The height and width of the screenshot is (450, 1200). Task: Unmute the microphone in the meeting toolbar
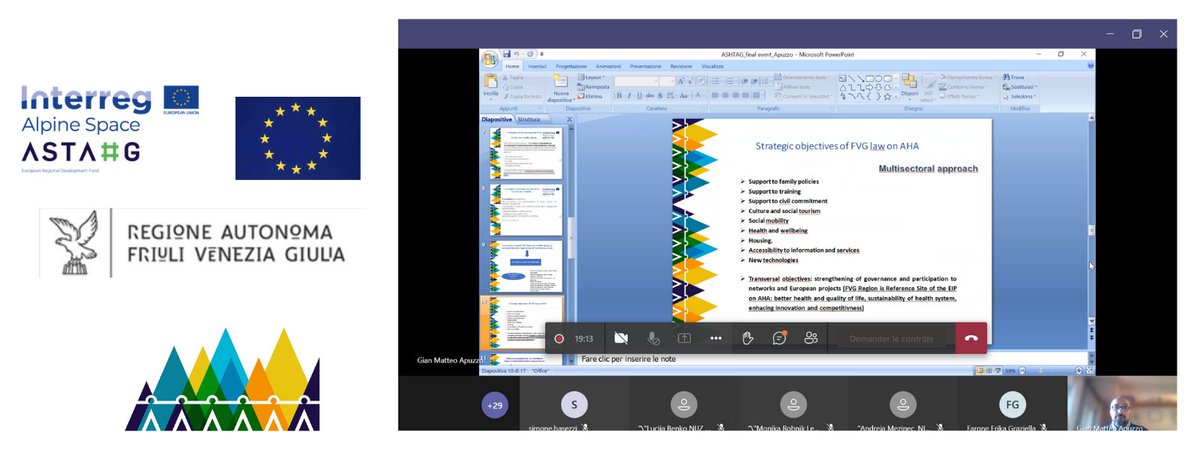[x=653, y=339]
